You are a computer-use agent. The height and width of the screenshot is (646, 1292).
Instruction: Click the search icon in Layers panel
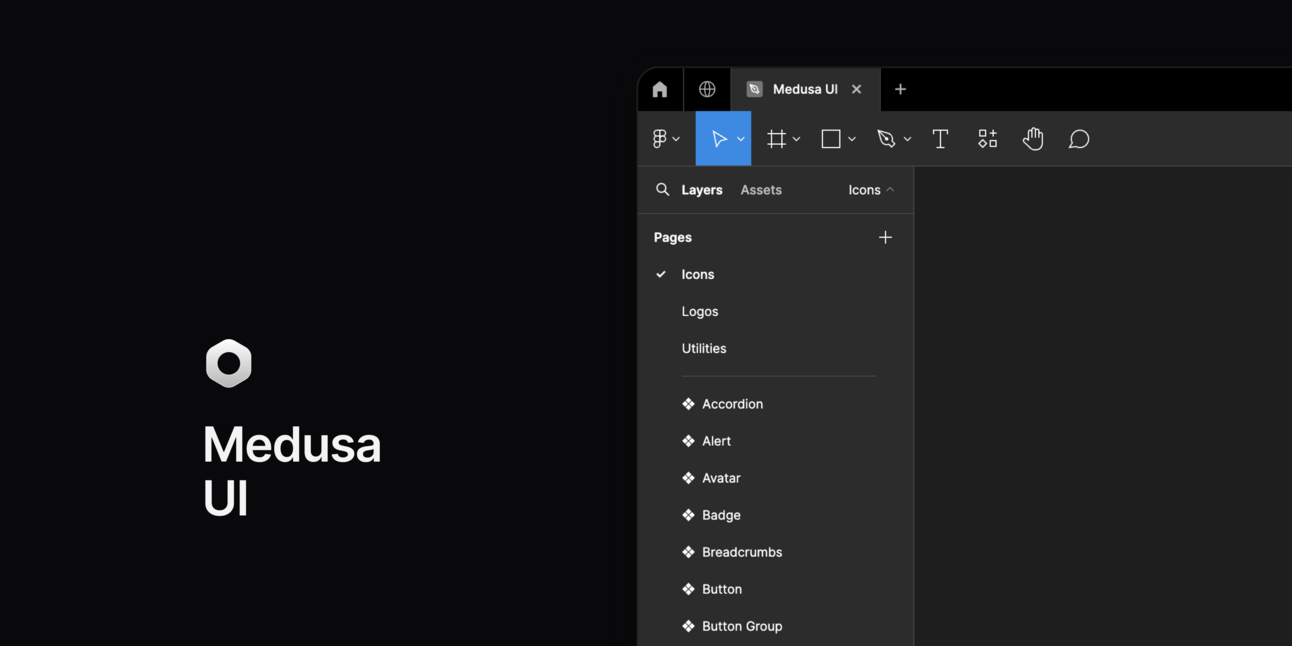pyautogui.click(x=662, y=189)
